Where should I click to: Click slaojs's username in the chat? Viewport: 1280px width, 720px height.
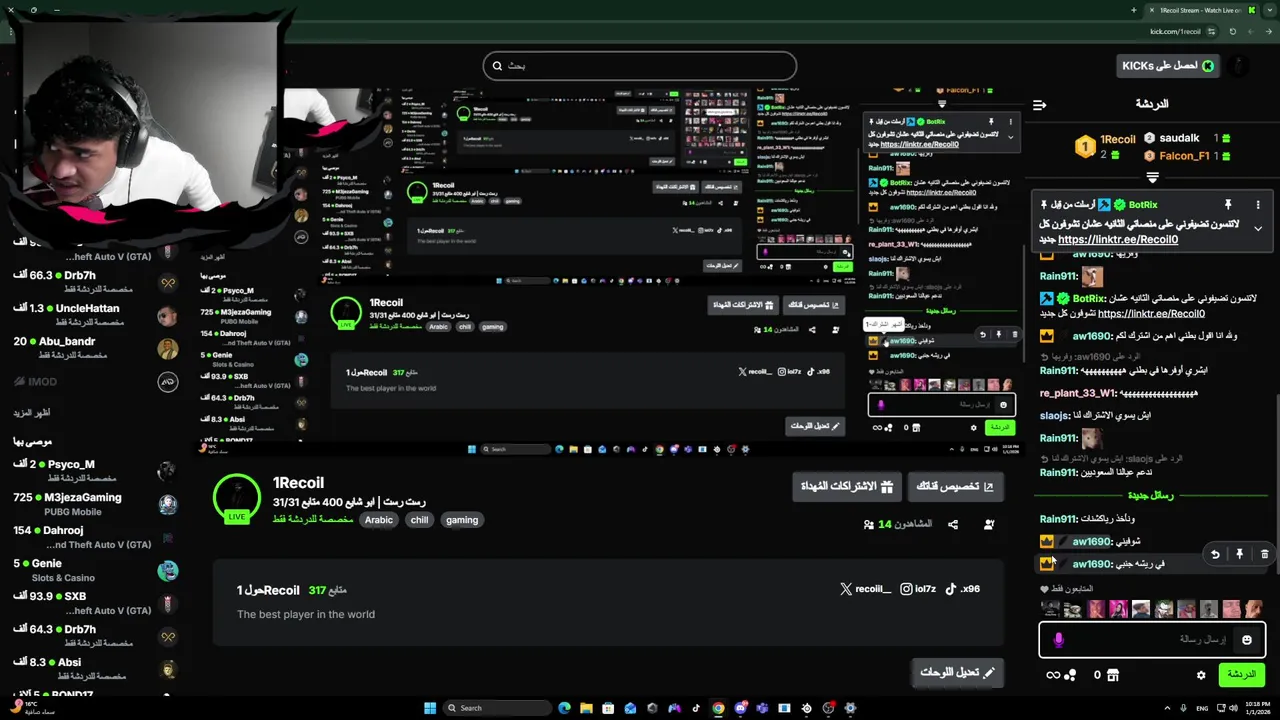(1054, 415)
